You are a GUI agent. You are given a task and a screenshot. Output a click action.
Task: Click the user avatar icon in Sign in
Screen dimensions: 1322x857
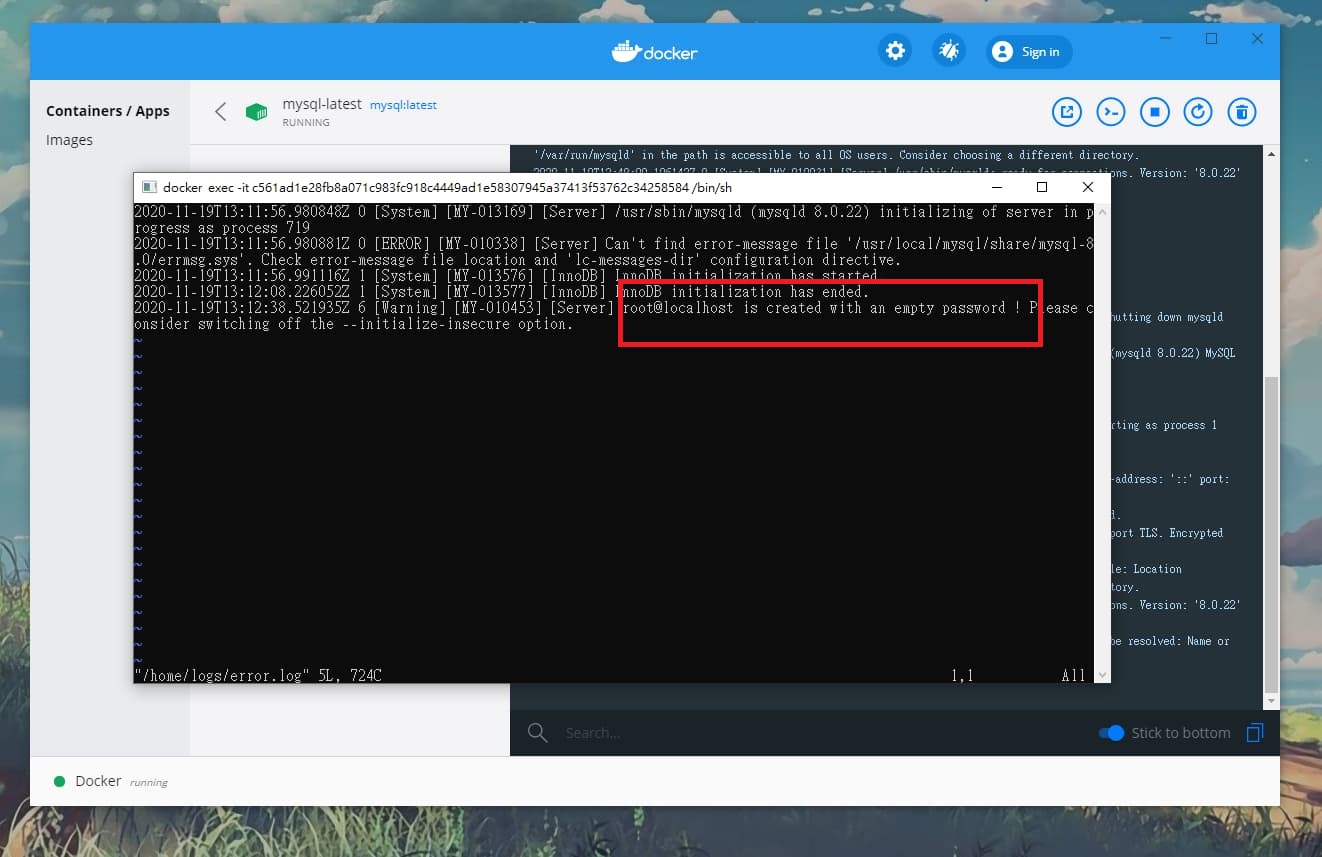(1002, 52)
